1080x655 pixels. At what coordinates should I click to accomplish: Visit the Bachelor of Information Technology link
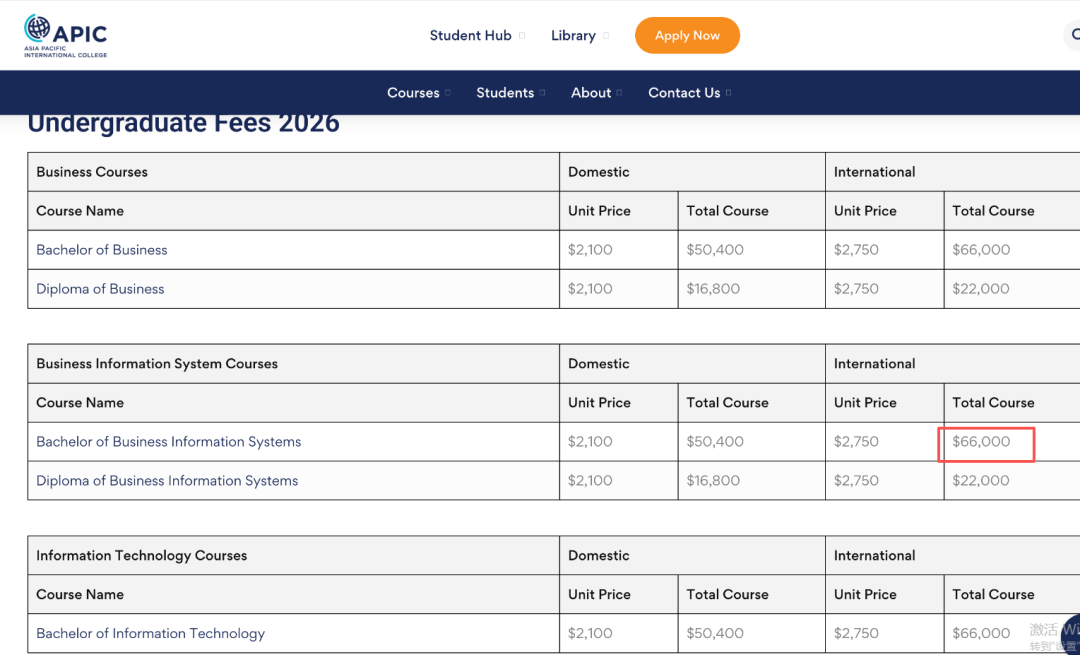(150, 633)
